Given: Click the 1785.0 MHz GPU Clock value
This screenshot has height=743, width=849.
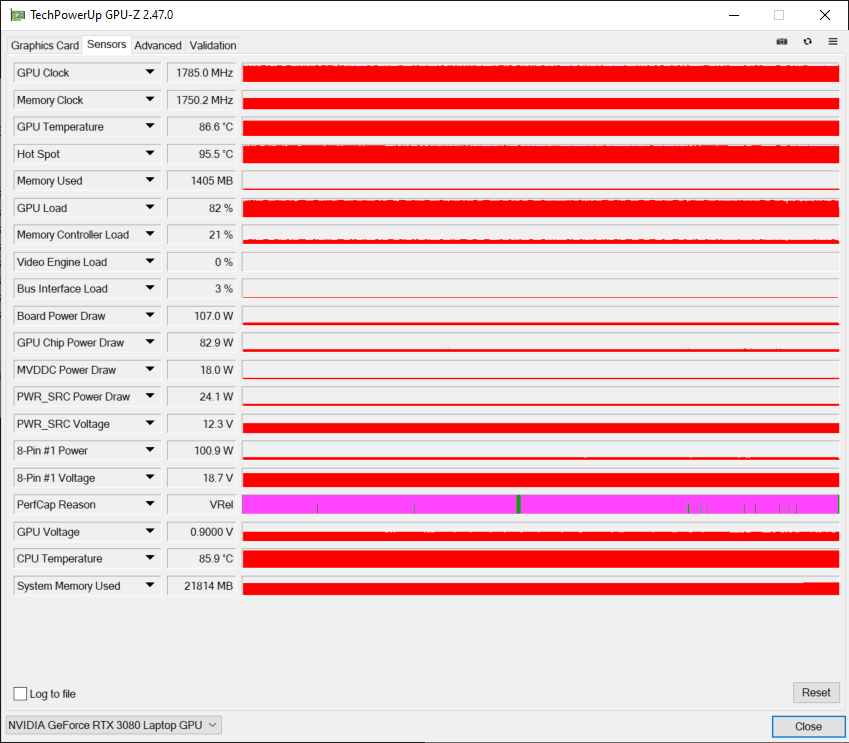Looking at the screenshot, I should coord(202,73).
